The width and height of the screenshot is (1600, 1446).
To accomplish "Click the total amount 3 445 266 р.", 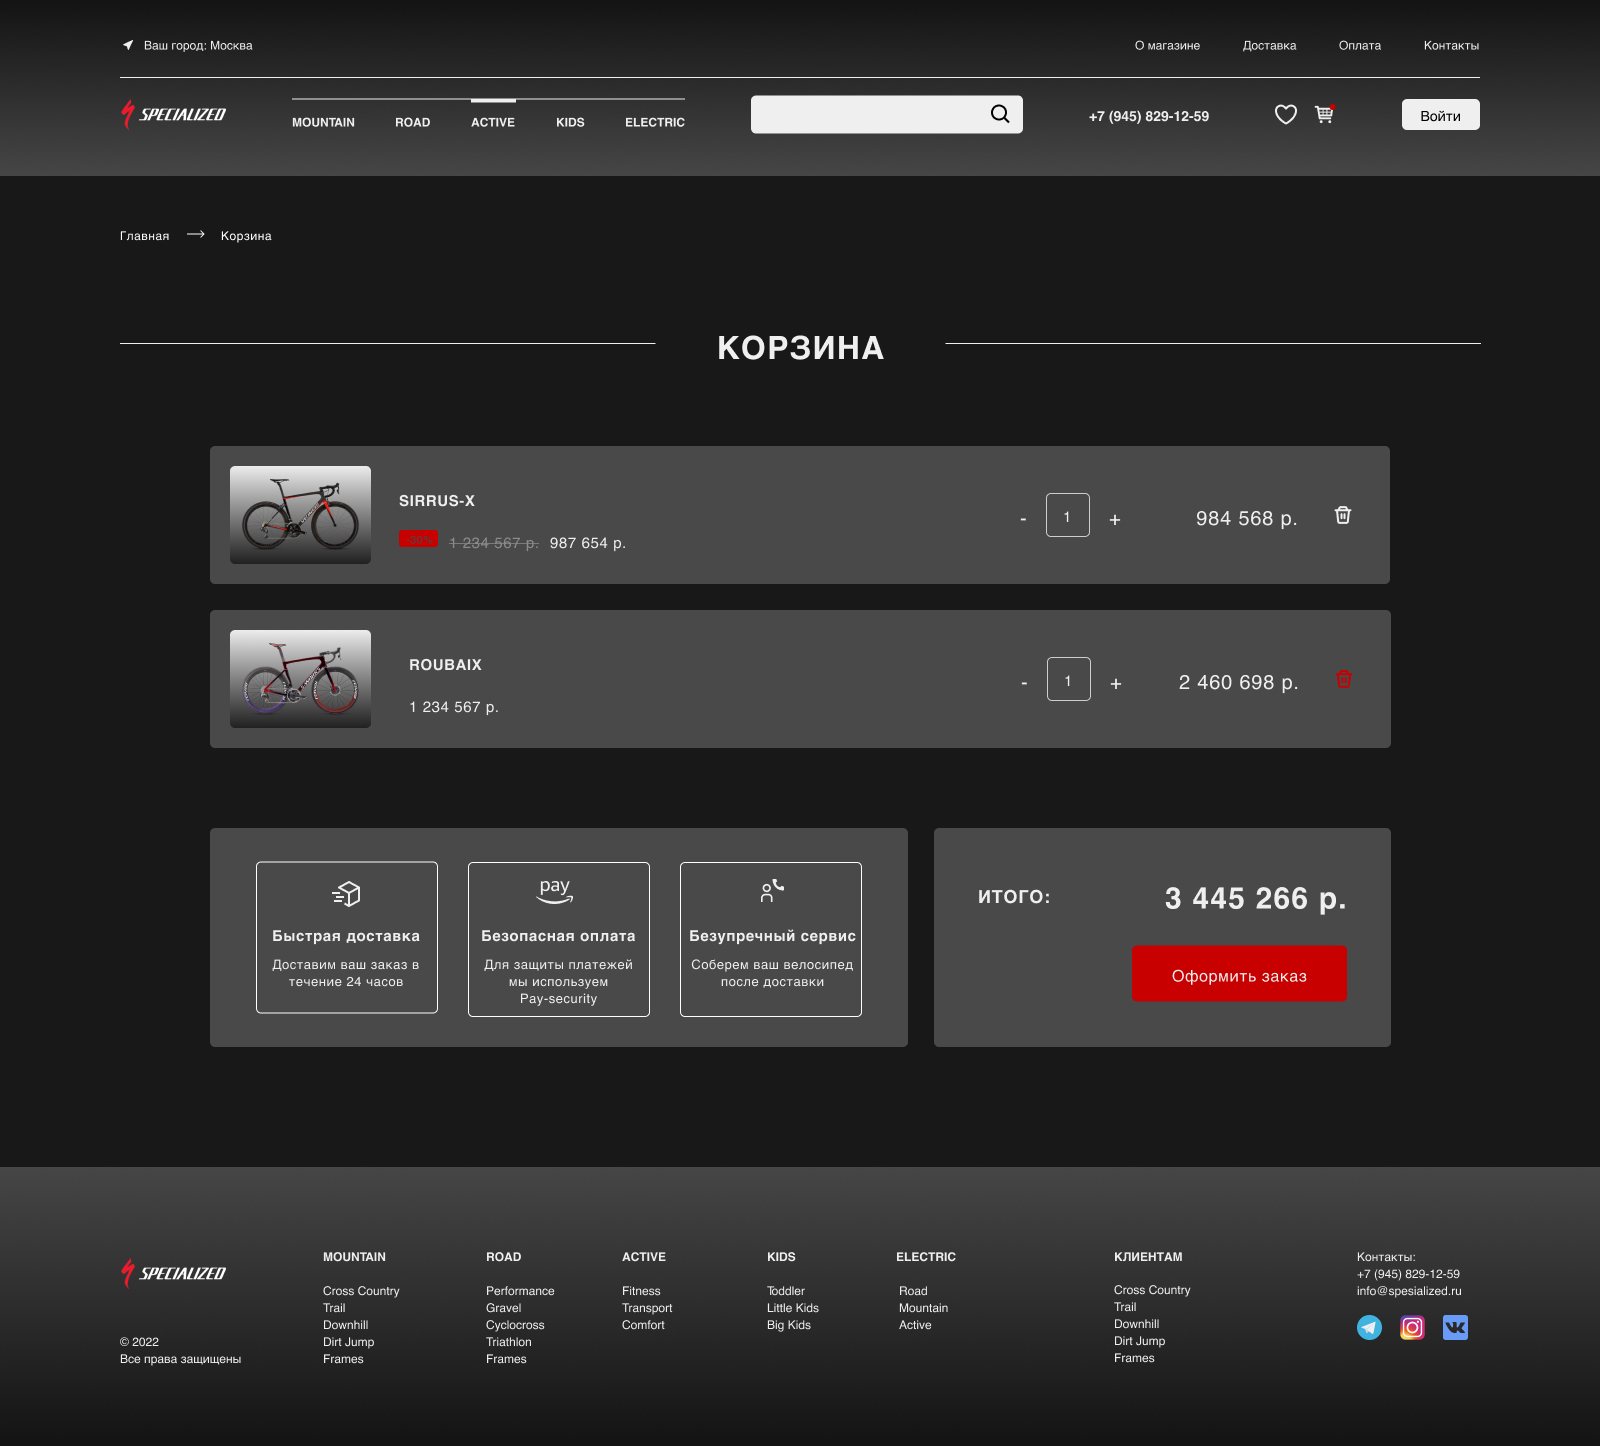I will coord(1255,898).
